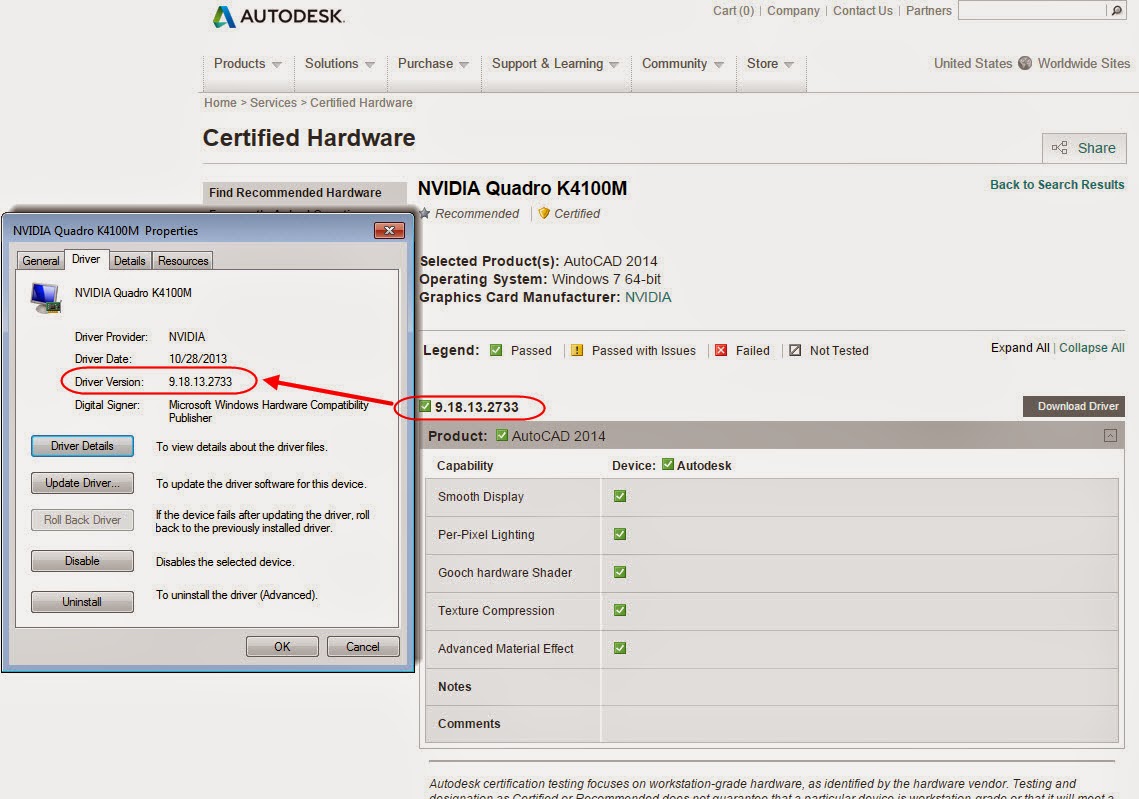
Task: Open the Support & Learning dropdown
Action: pos(555,64)
